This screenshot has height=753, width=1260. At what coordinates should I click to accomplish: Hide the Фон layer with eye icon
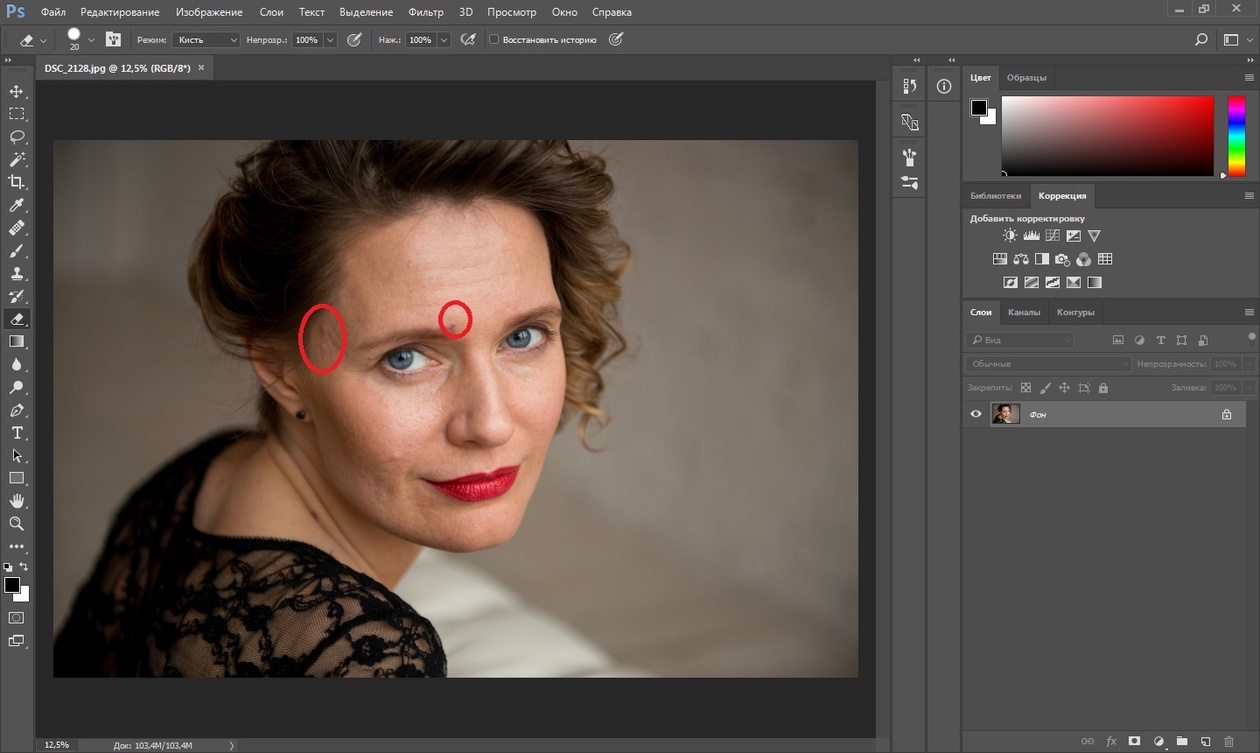pos(976,414)
